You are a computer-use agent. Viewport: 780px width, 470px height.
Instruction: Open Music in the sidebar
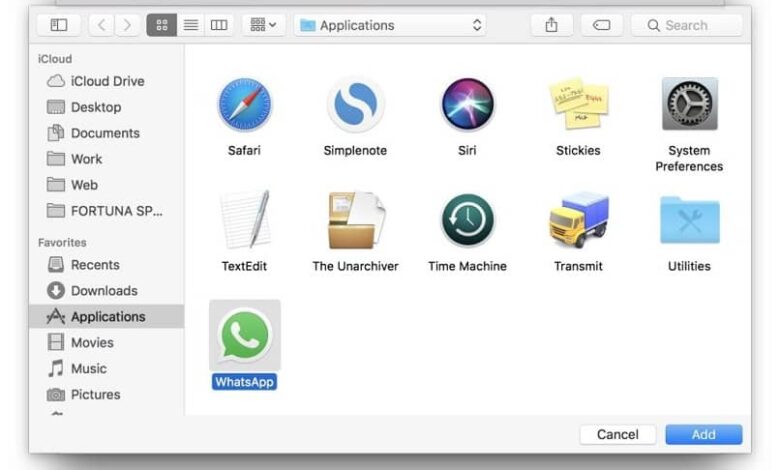click(x=107, y=369)
